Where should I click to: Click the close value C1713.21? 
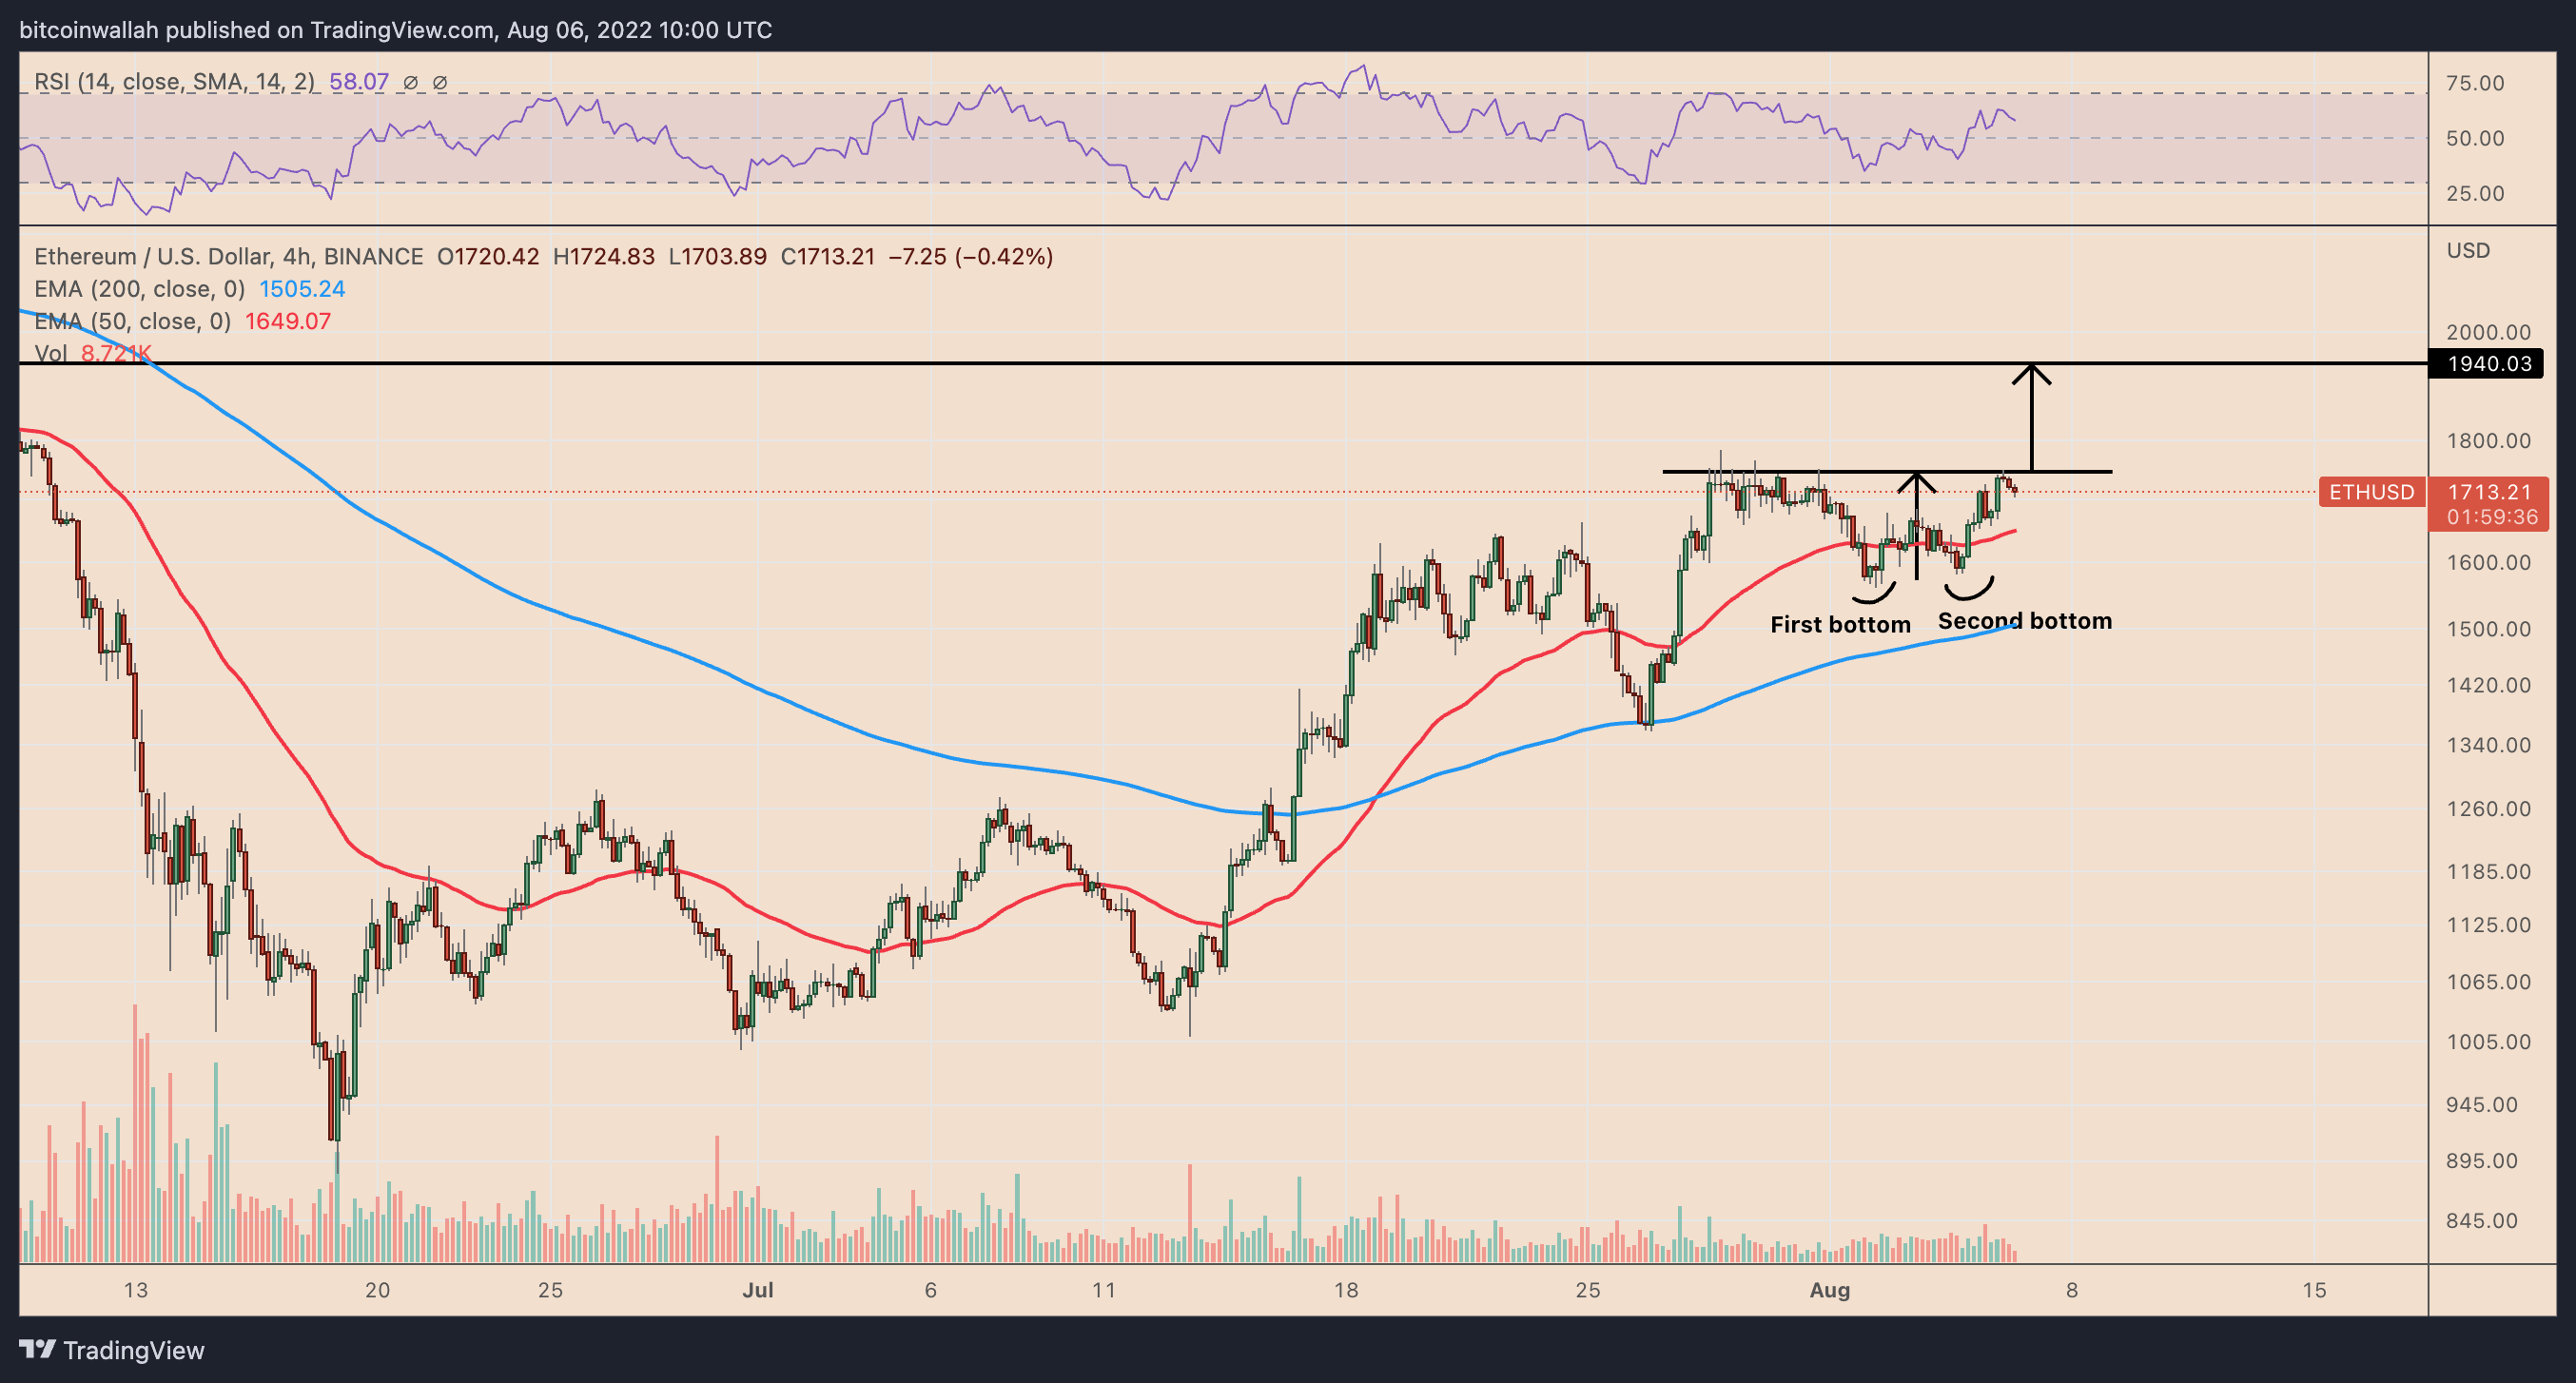[x=828, y=257]
